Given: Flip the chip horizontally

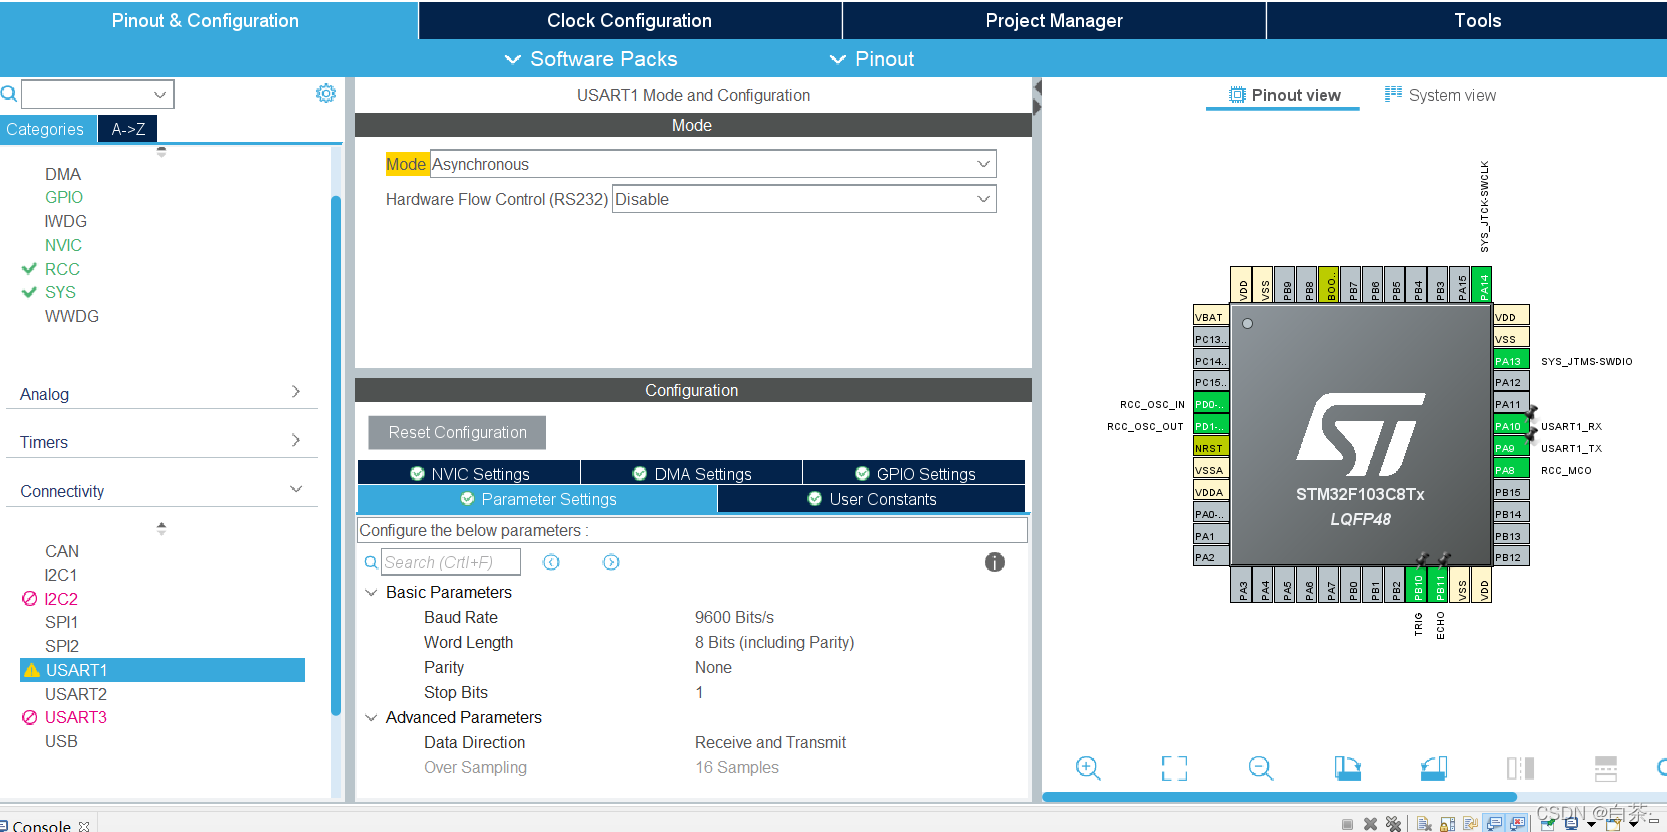Looking at the screenshot, I should [1520, 768].
